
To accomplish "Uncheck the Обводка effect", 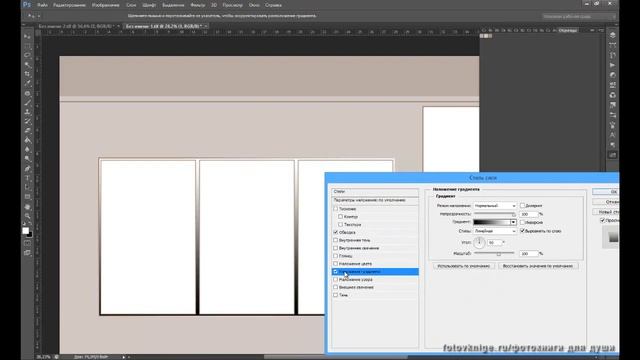I will [336, 232].
